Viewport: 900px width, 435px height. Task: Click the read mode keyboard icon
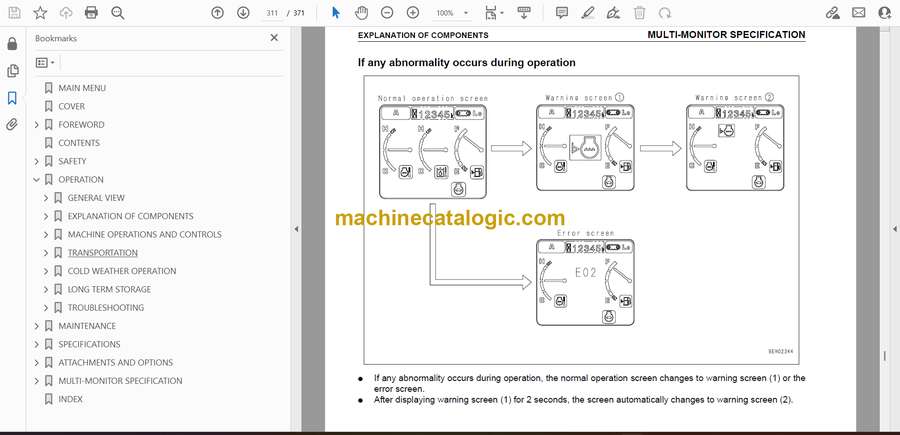pyautogui.click(x=523, y=13)
